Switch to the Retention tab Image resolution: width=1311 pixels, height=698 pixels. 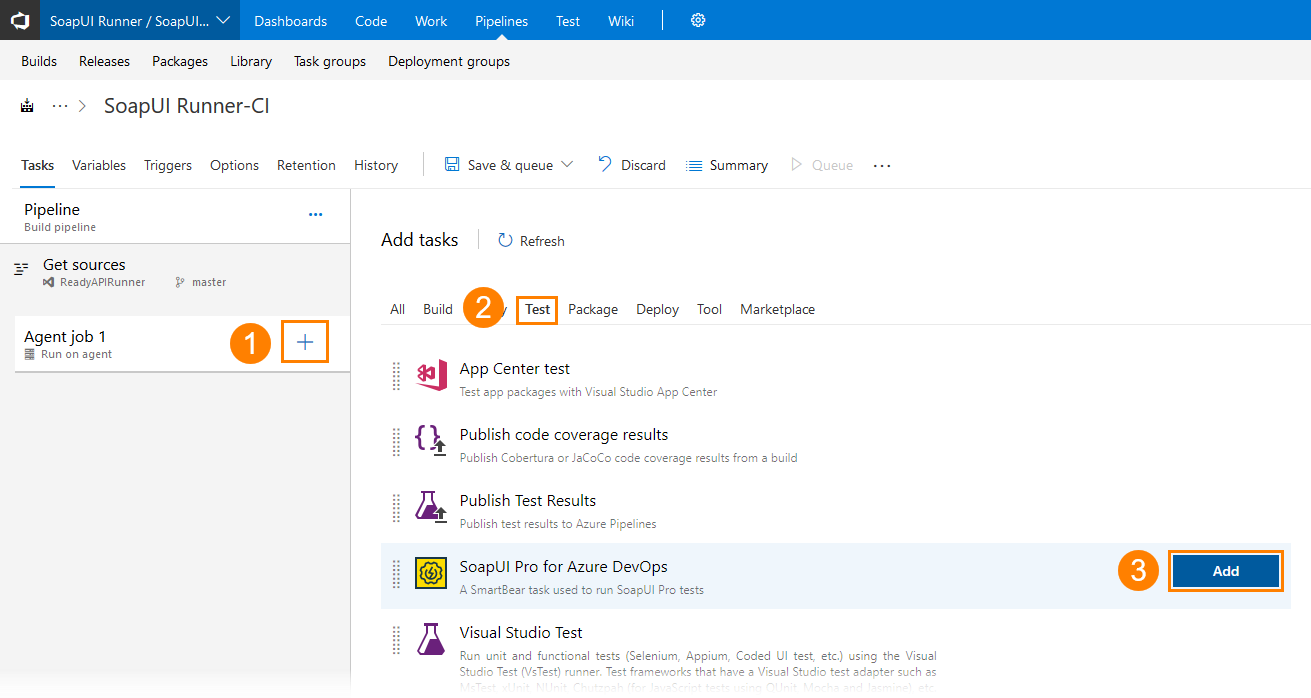pyautogui.click(x=307, y=165)
